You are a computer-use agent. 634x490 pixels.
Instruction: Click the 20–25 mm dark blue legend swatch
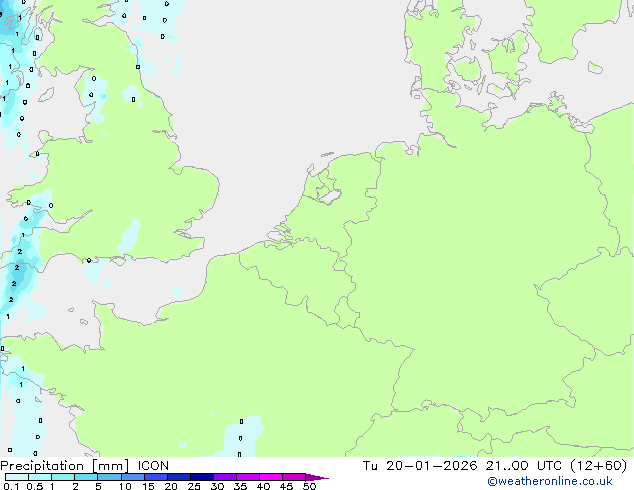(x=178, y=477)
